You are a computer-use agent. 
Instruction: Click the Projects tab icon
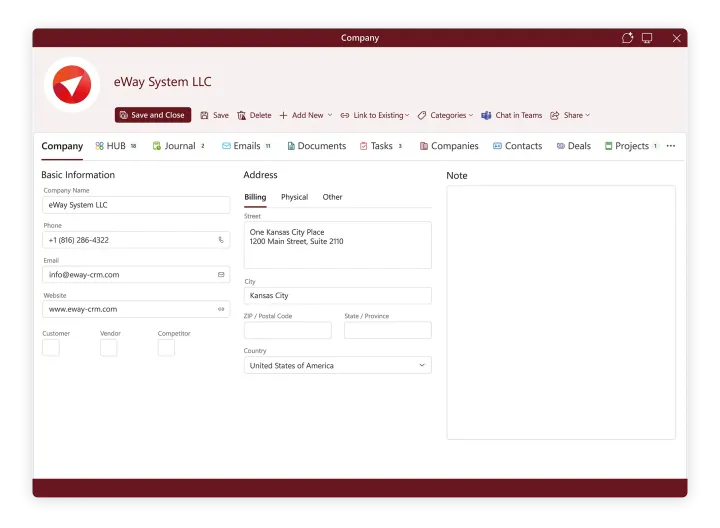pos(608,146)
